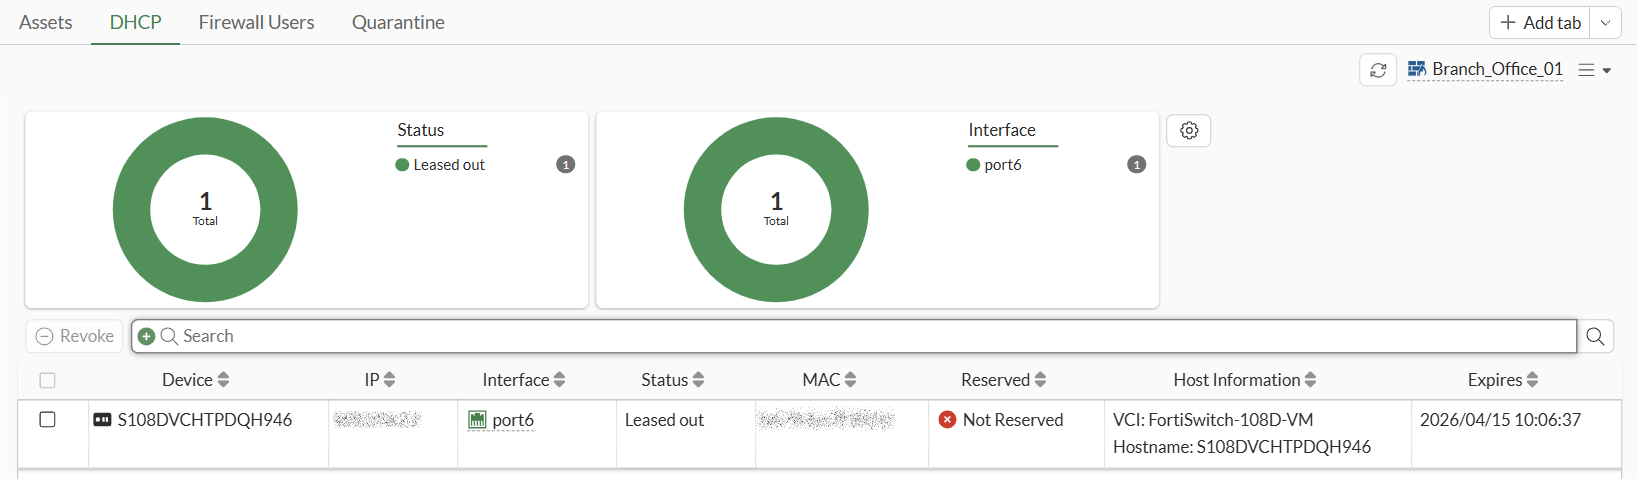Open the chart settings gear
The height and width of the screenshot is (479, 1637).
click(1189, 131)
